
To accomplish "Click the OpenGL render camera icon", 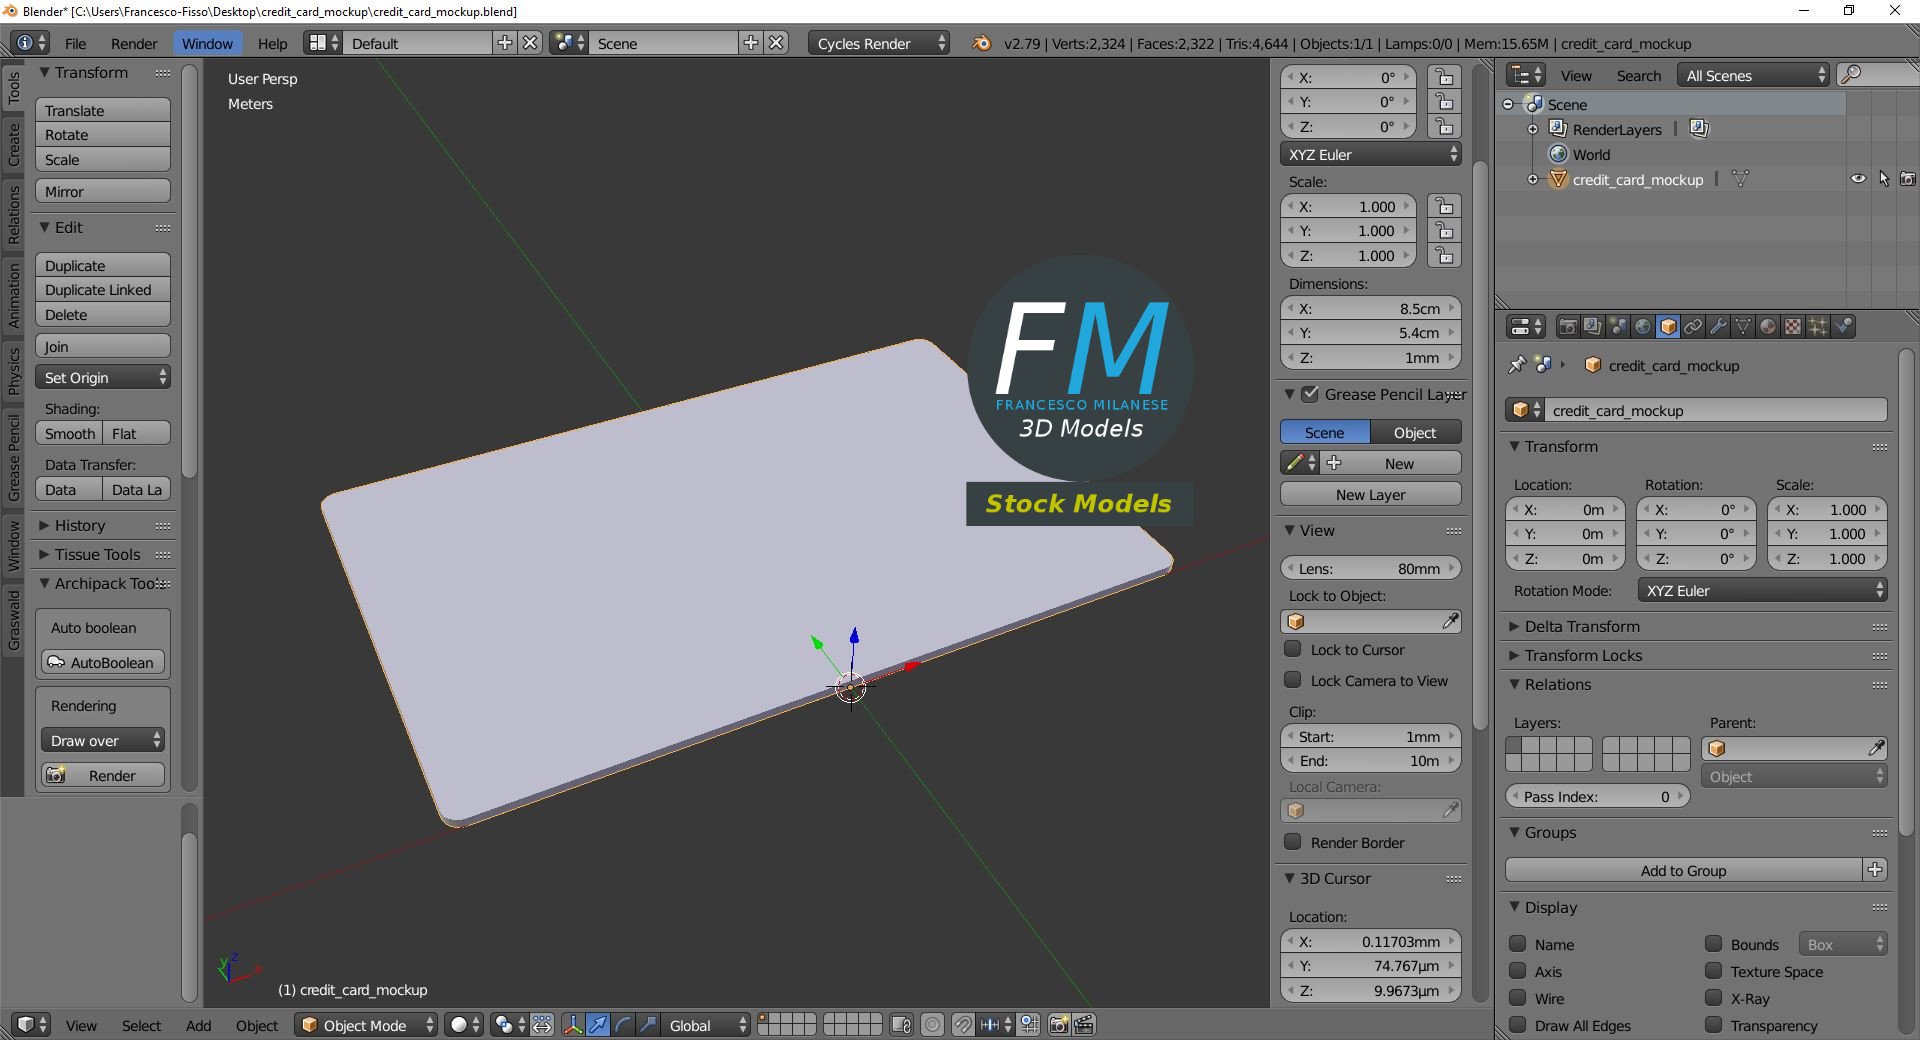I will coord(1059,1025).
